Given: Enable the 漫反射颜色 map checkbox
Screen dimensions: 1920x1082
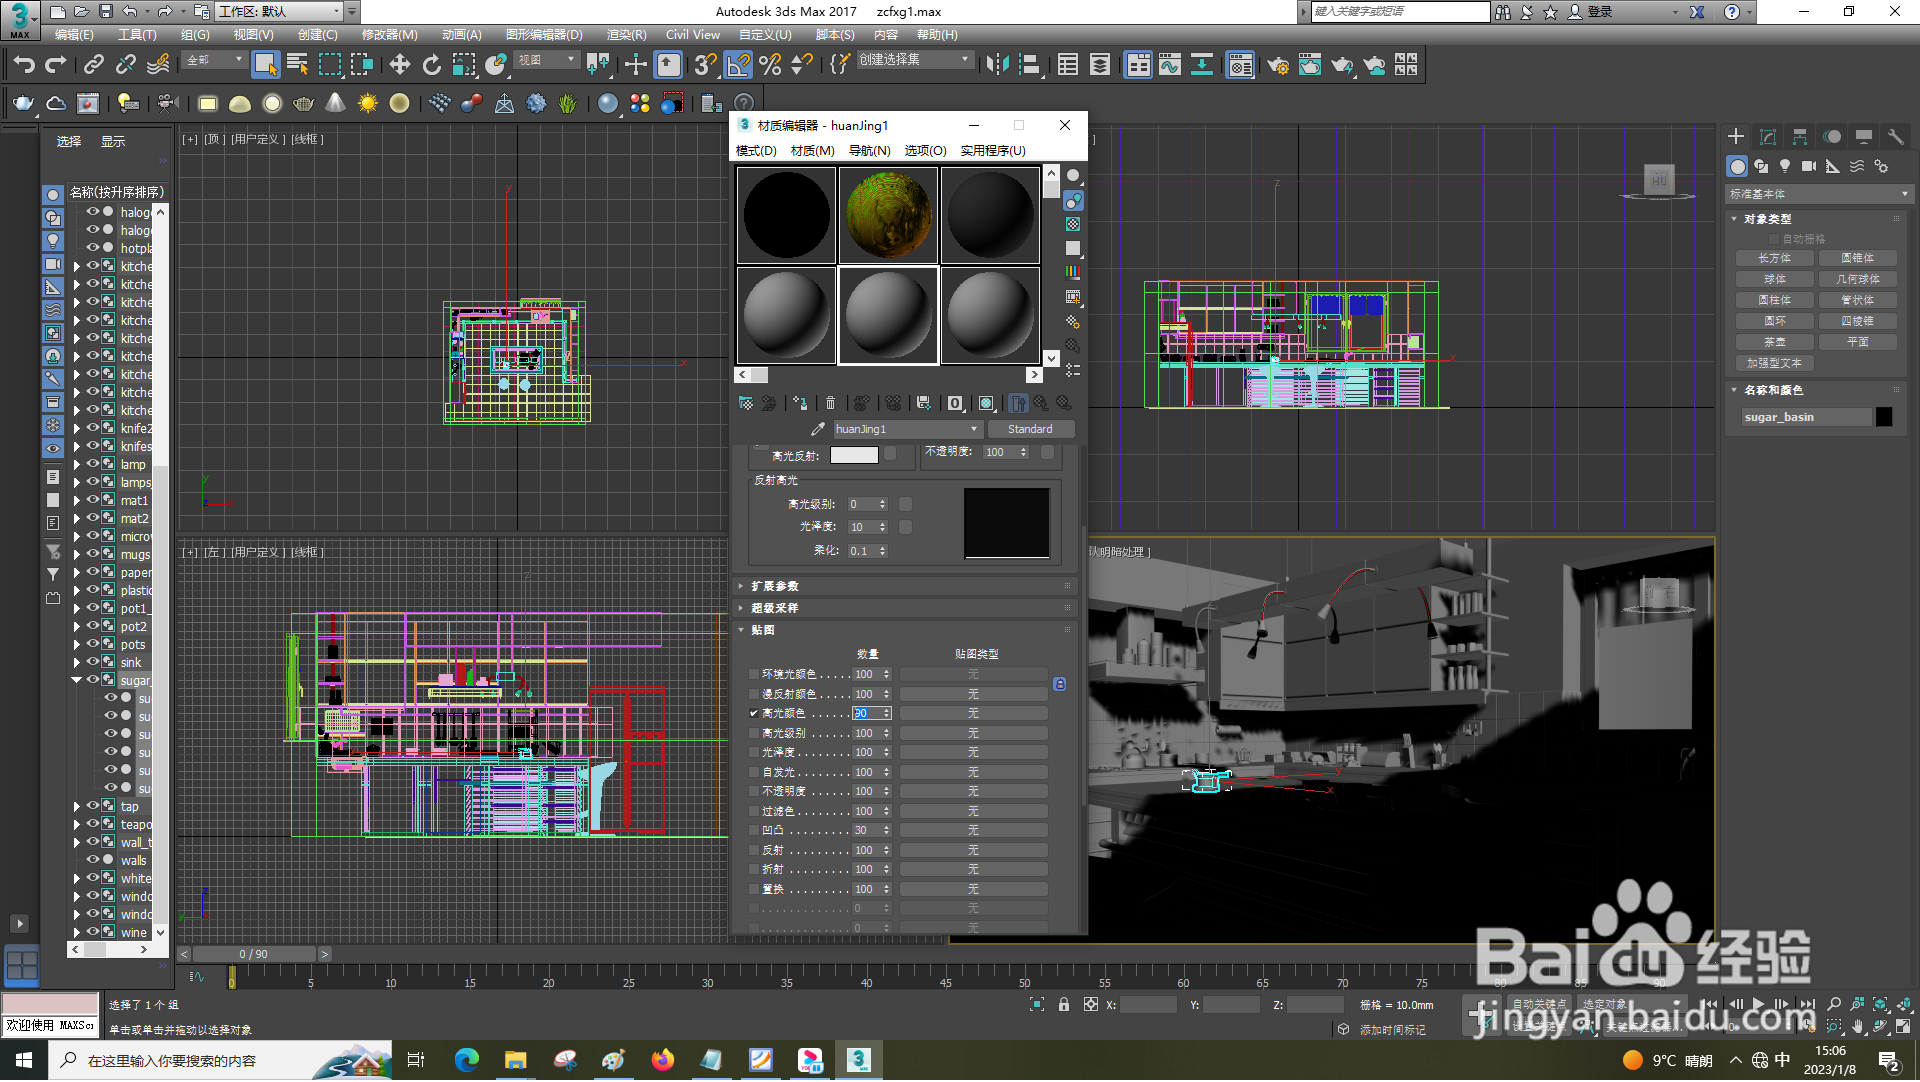Looking at the screenshot, I should click(x=754, y=694).
